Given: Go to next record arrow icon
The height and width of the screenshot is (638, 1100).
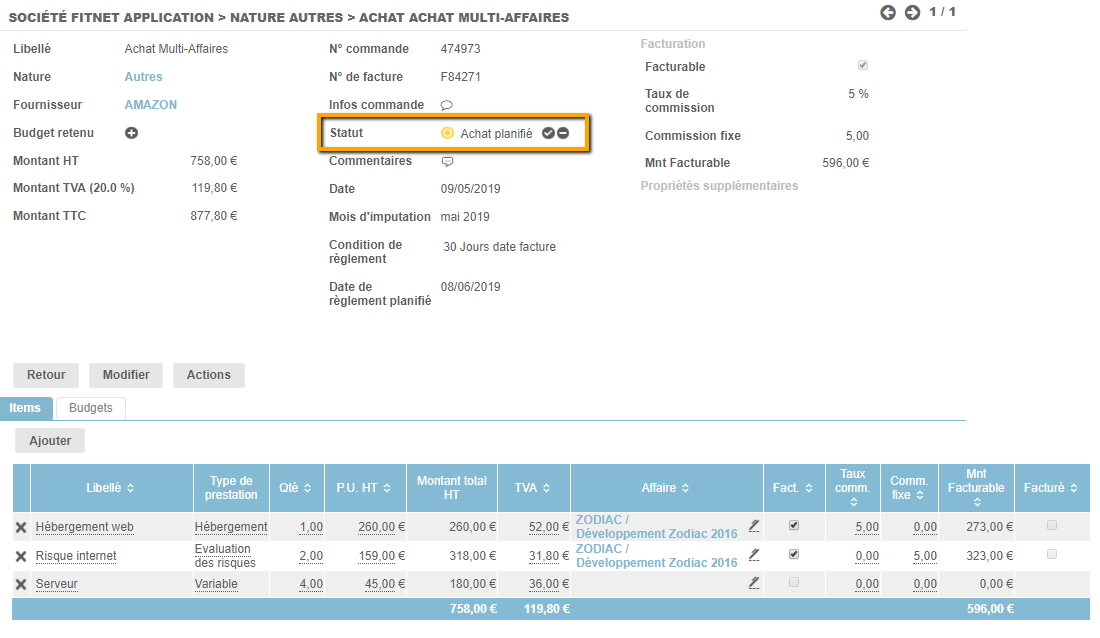Looking at the screenshot, I should pos(912,13).
